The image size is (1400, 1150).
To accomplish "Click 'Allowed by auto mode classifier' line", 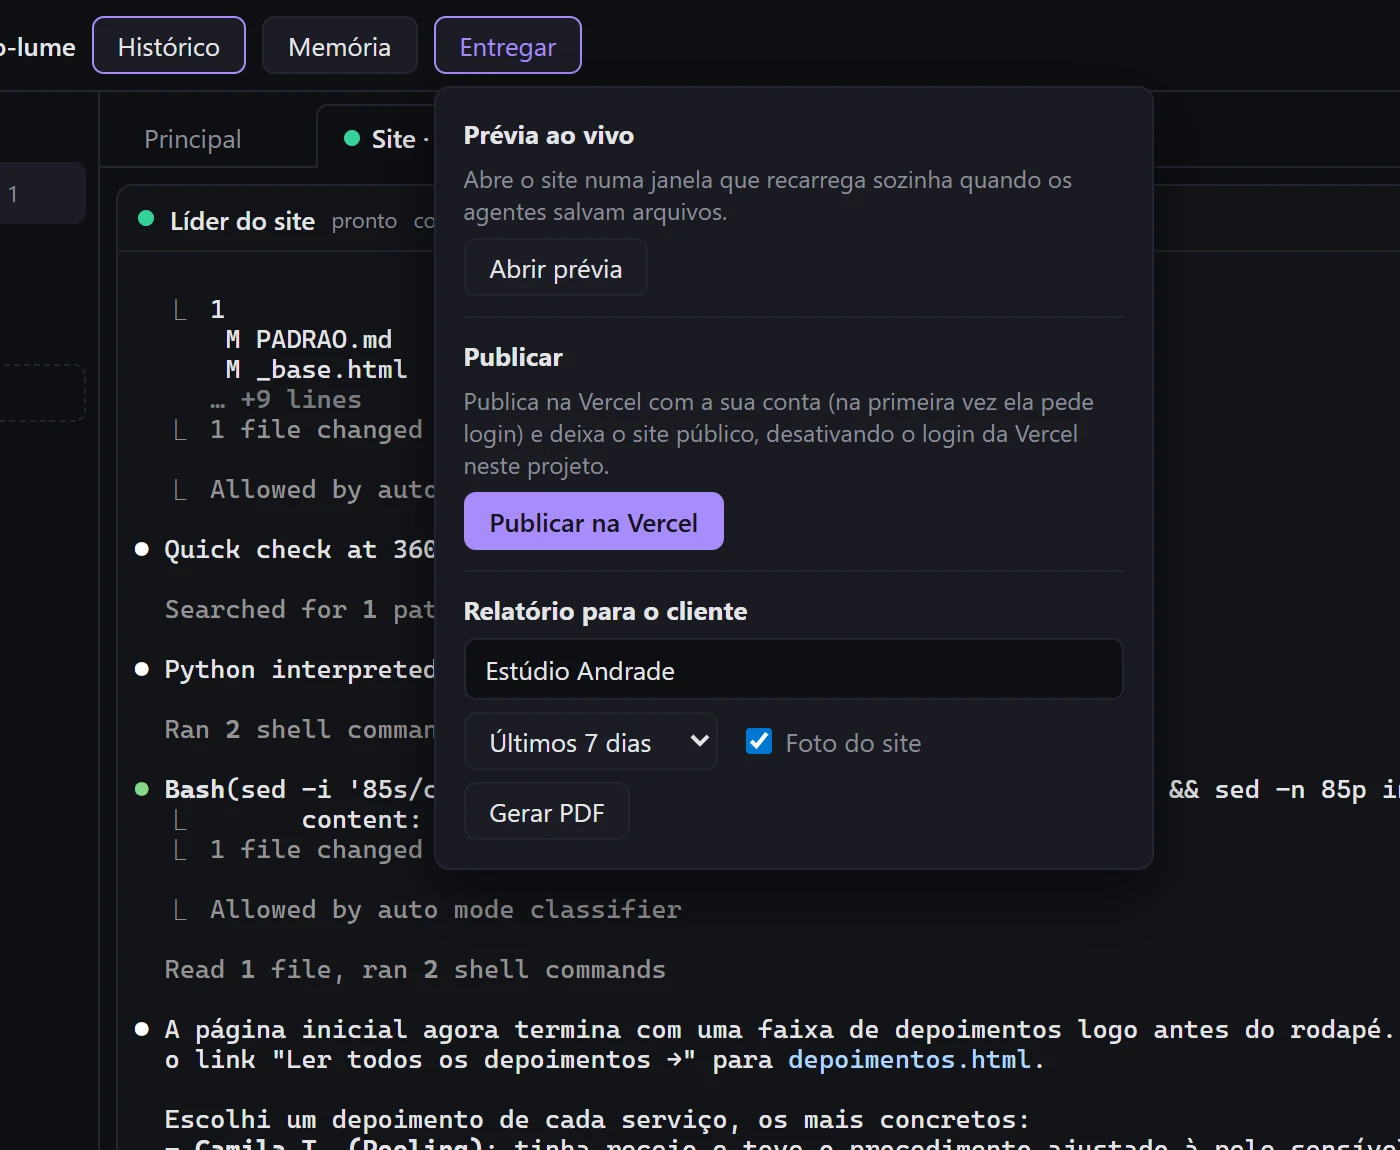I will pyautogui.click(x=446, y=909).
